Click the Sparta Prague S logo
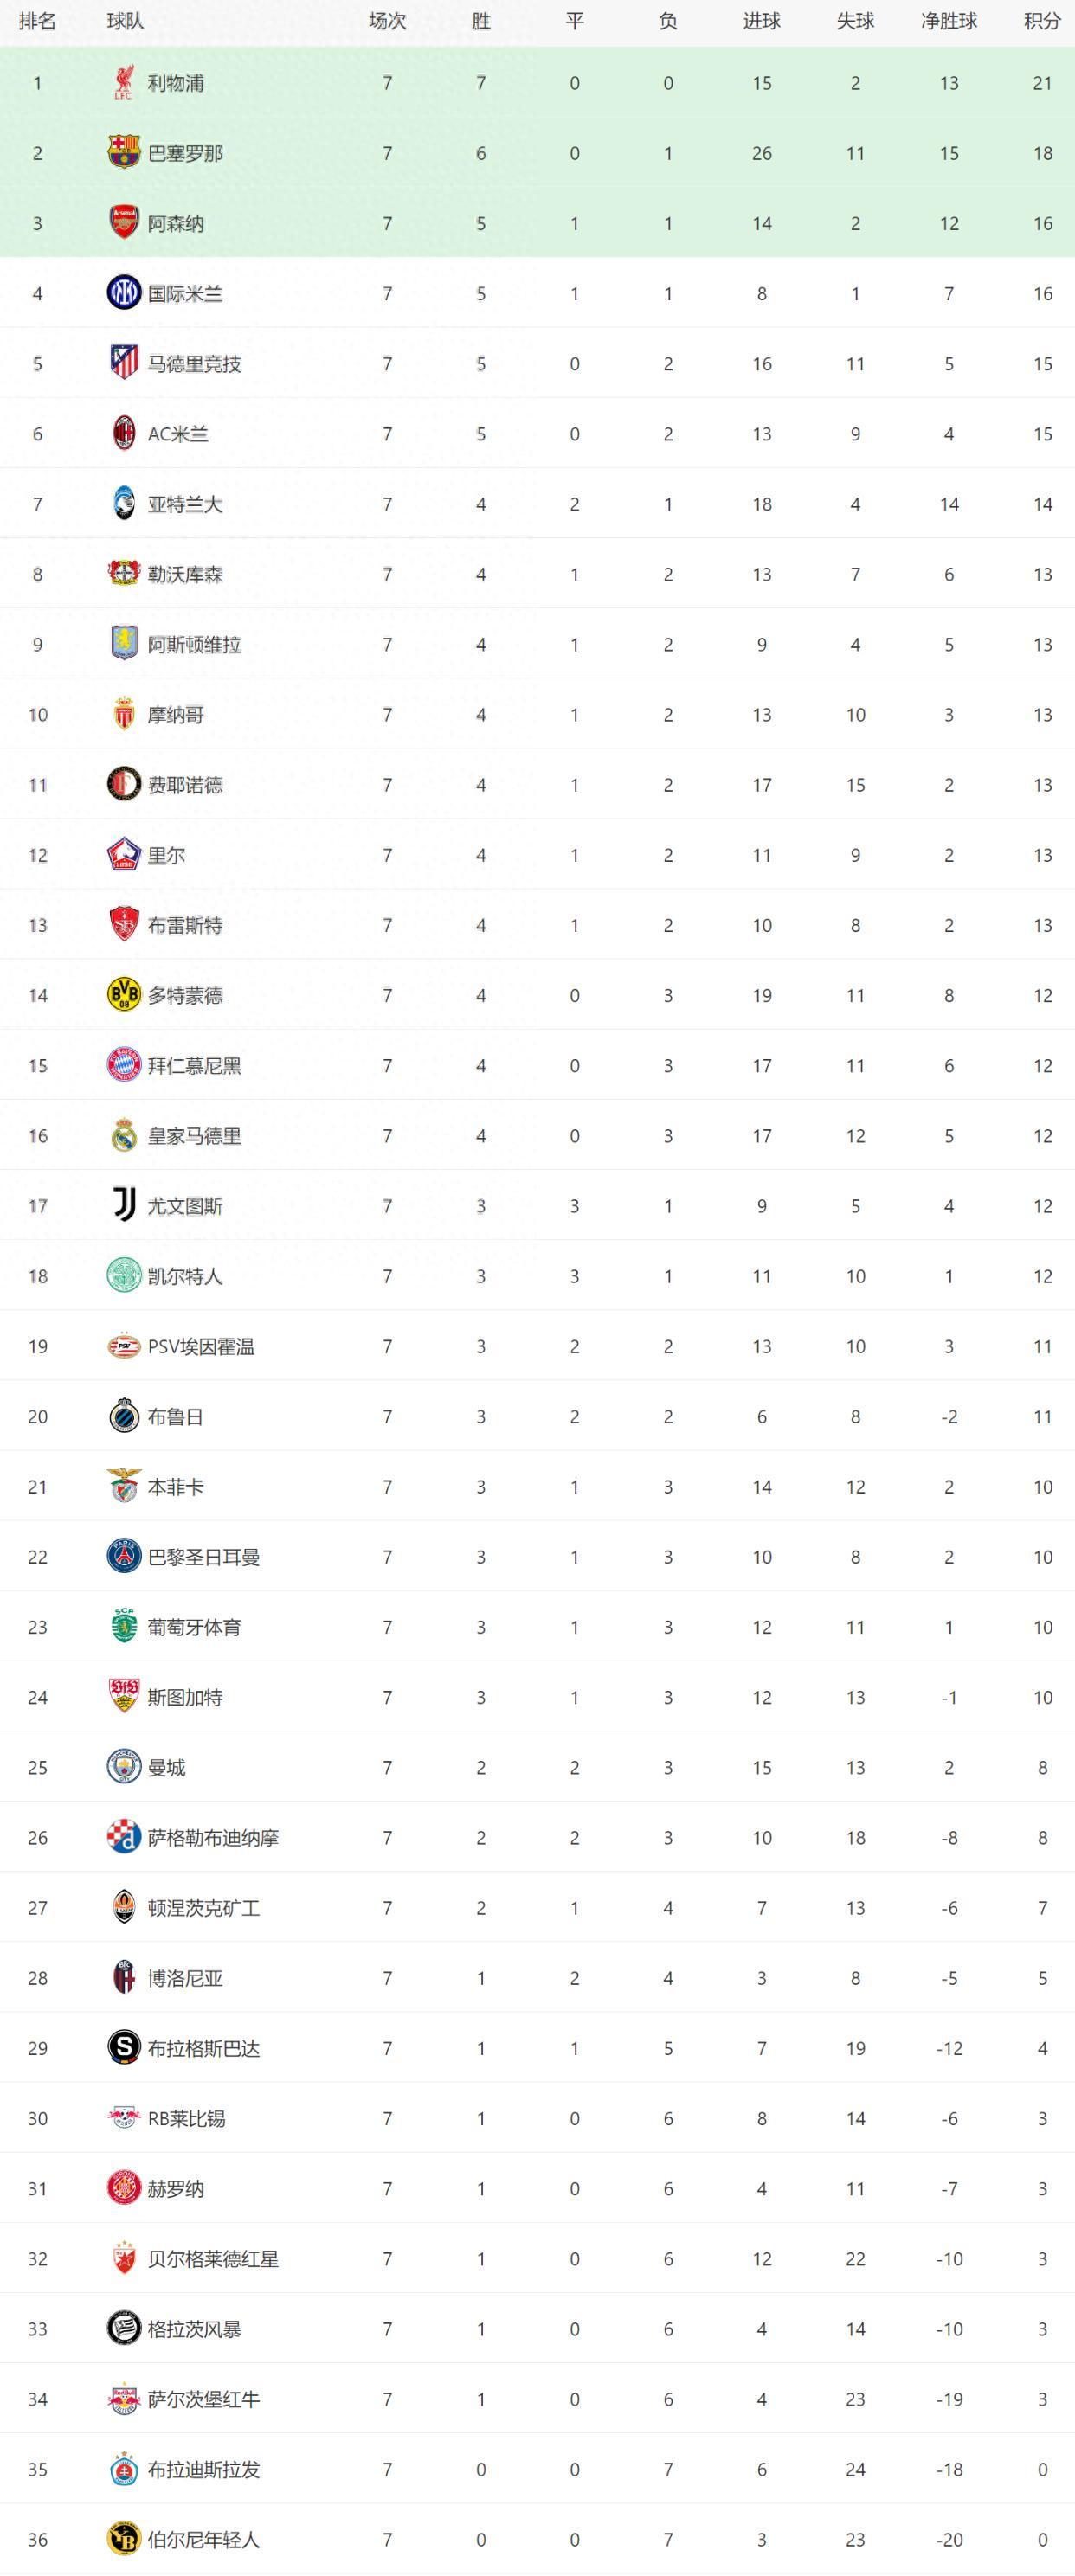The width and height of the screenshot is (1075, 2576). [x=123, y=2048]
